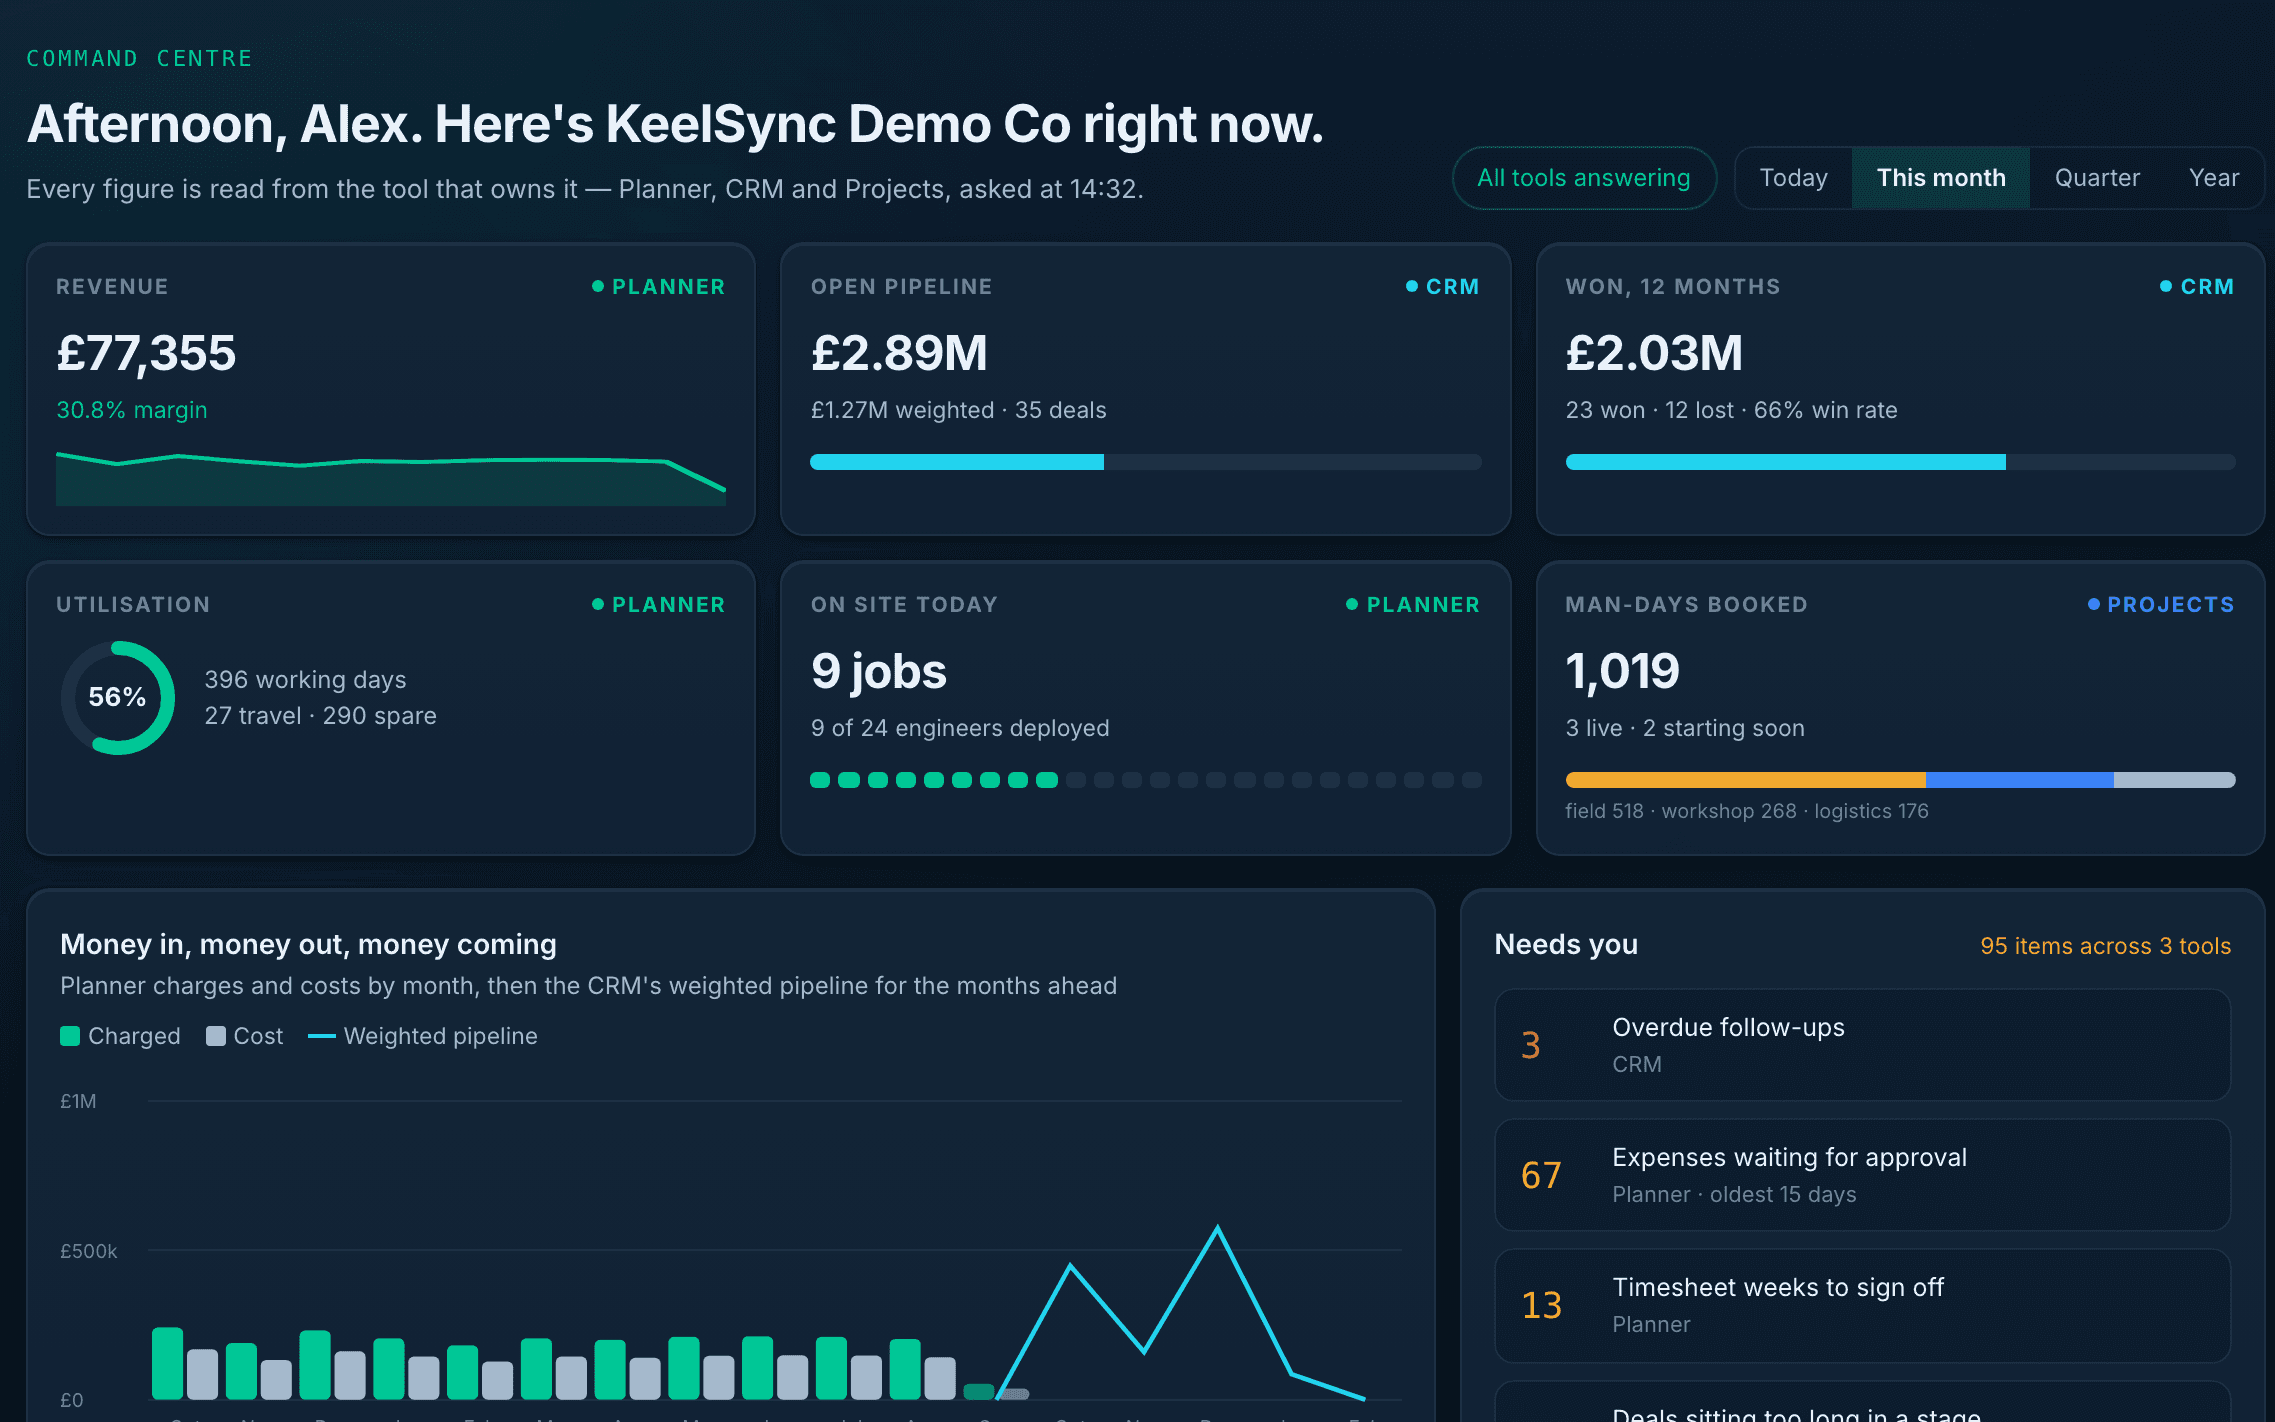
Task: Click the Money in, money out heading
Action: [x=308, y=944]
